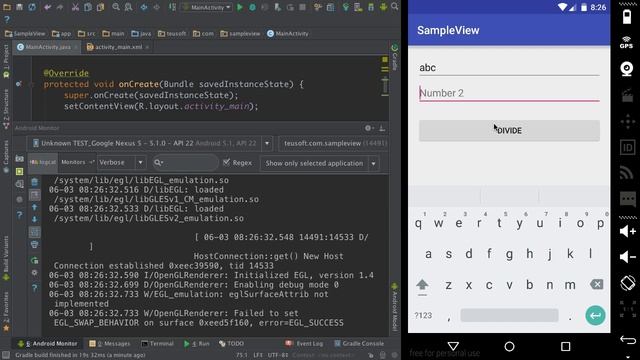Click the Open folder icon in the toolbar
Image resolution: width=640 pixels, height=360 pixels.
(x=7, y=7)
